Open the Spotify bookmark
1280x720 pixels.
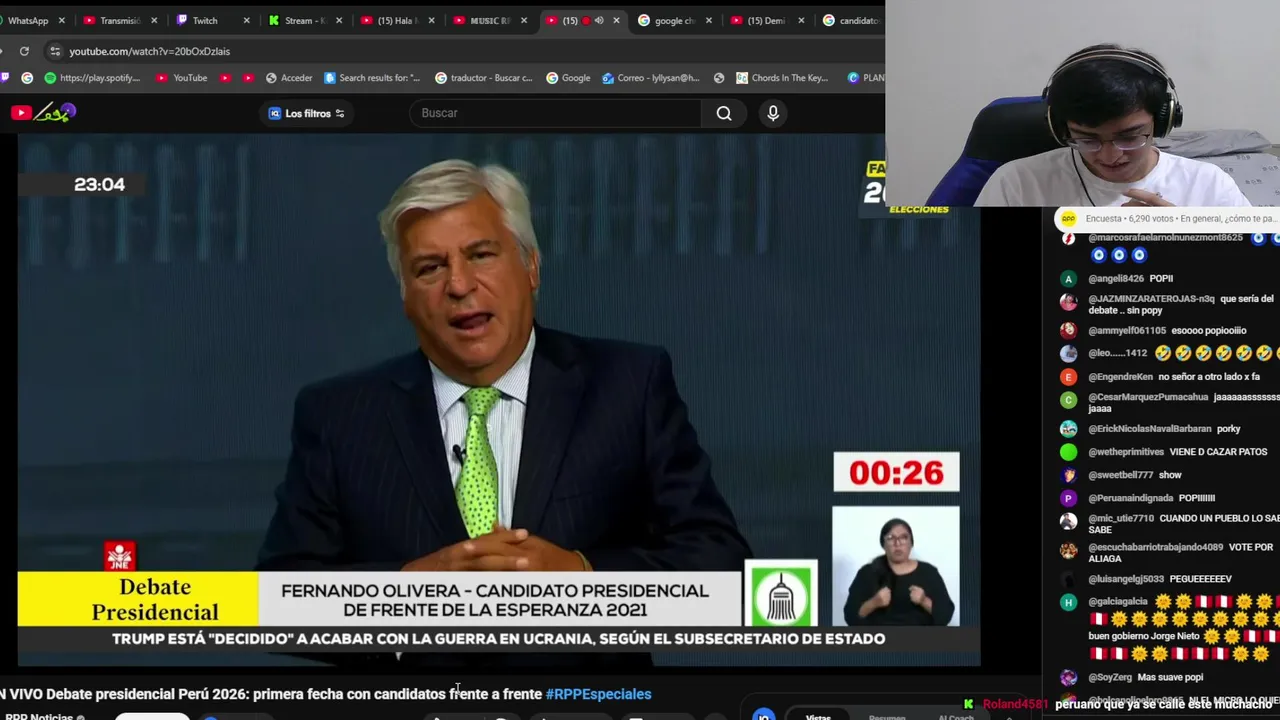coord(92,78)
